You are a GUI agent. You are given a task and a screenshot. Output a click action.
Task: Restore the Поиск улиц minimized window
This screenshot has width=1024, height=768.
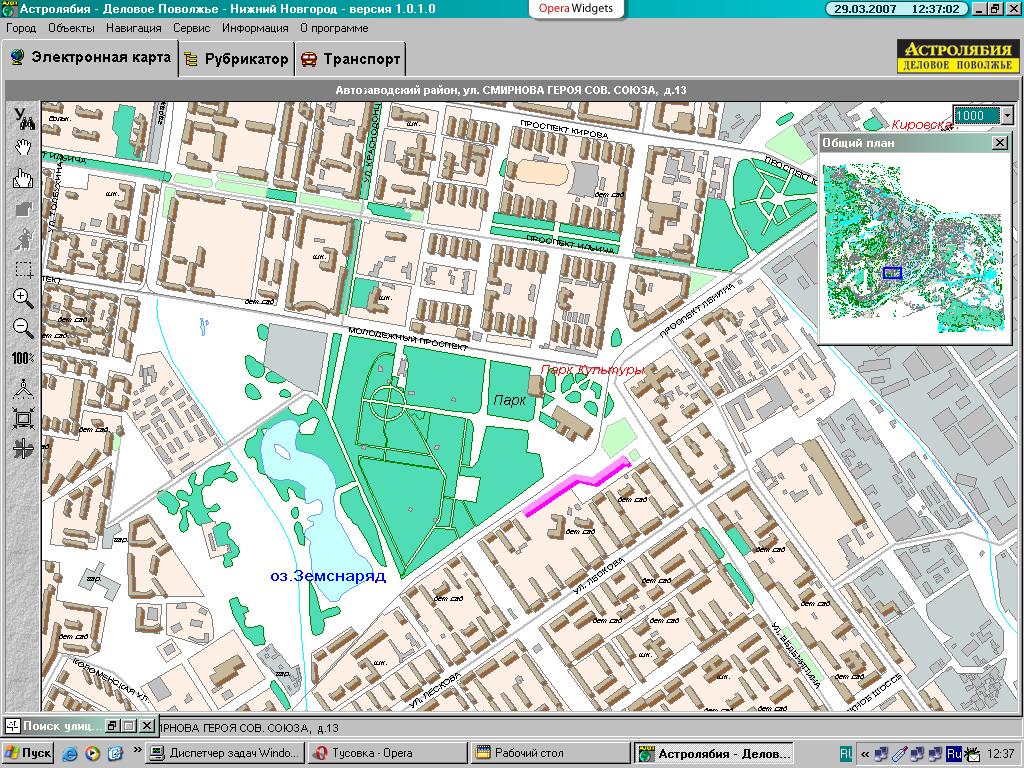pyautogui.click(x=112, y=726)
